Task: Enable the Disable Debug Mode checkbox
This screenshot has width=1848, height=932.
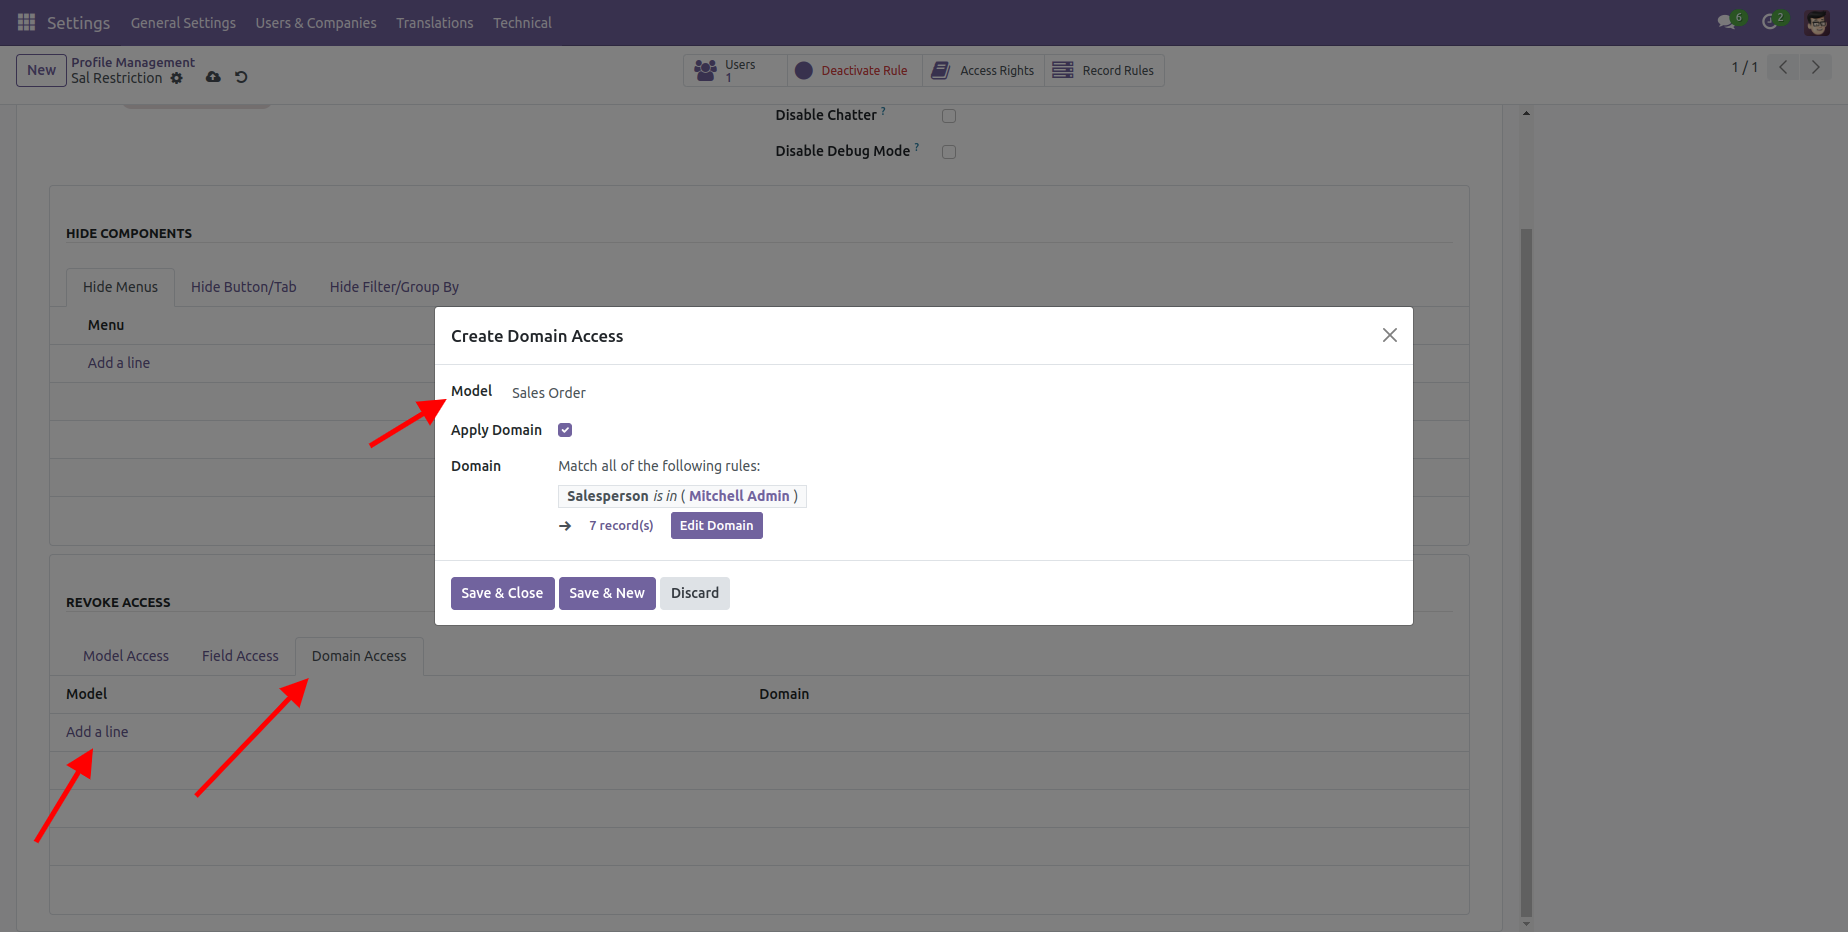Action: pyautogui.click(x=949, y=152)
